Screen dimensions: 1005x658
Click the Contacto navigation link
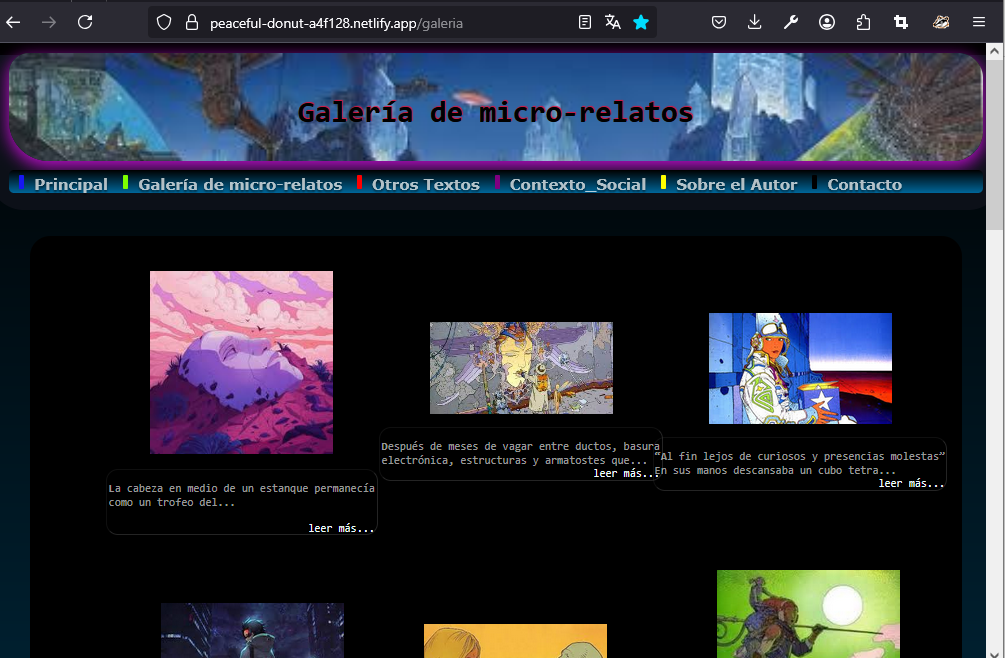point(864,184)
